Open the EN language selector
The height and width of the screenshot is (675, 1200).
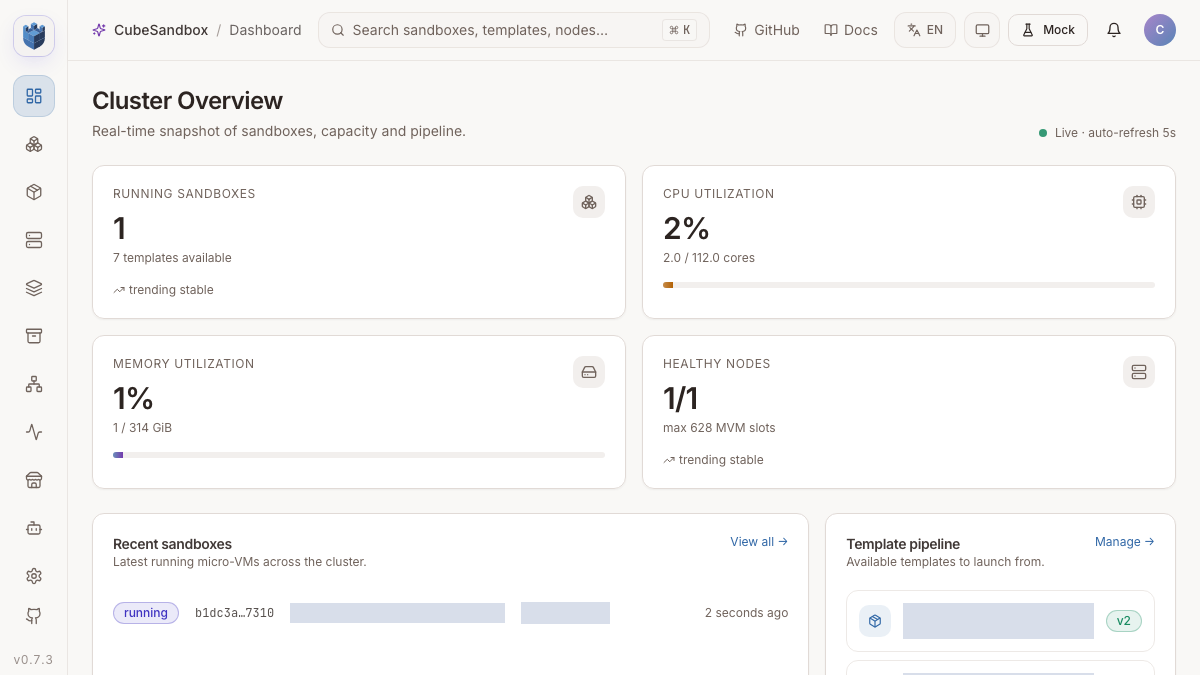(x=925, y=30)
